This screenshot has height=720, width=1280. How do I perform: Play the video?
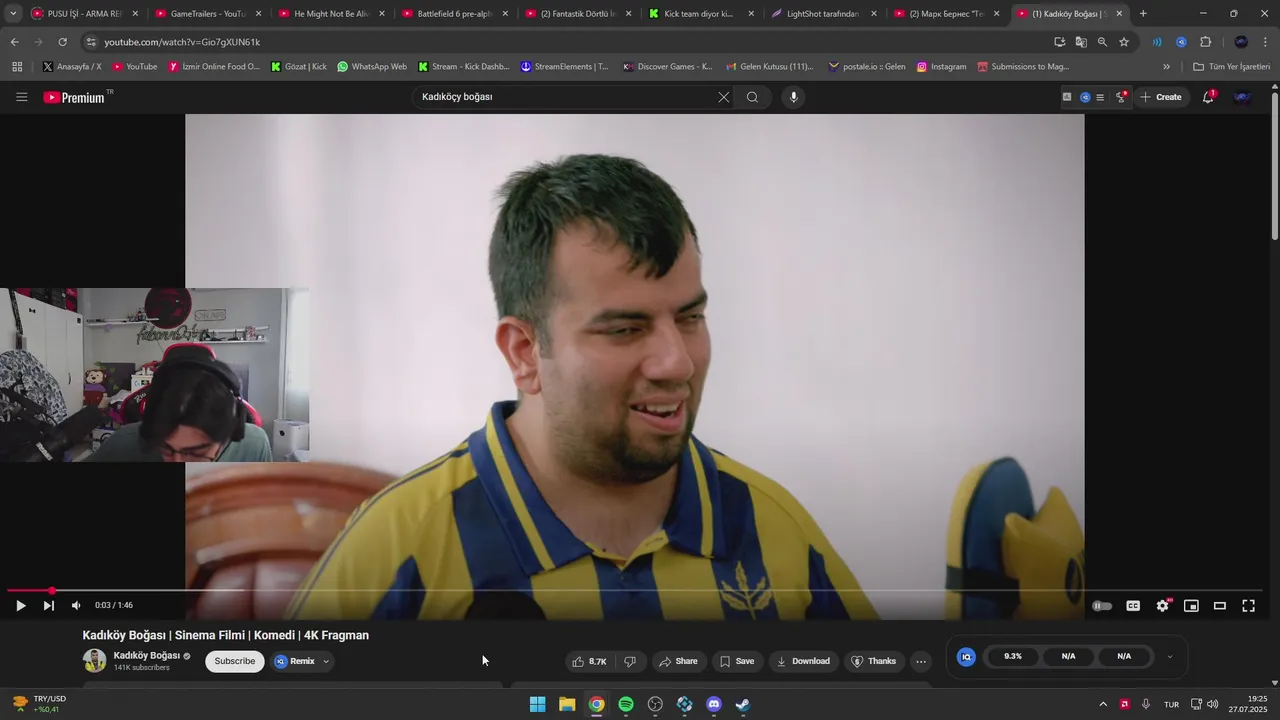click(20, 605)
